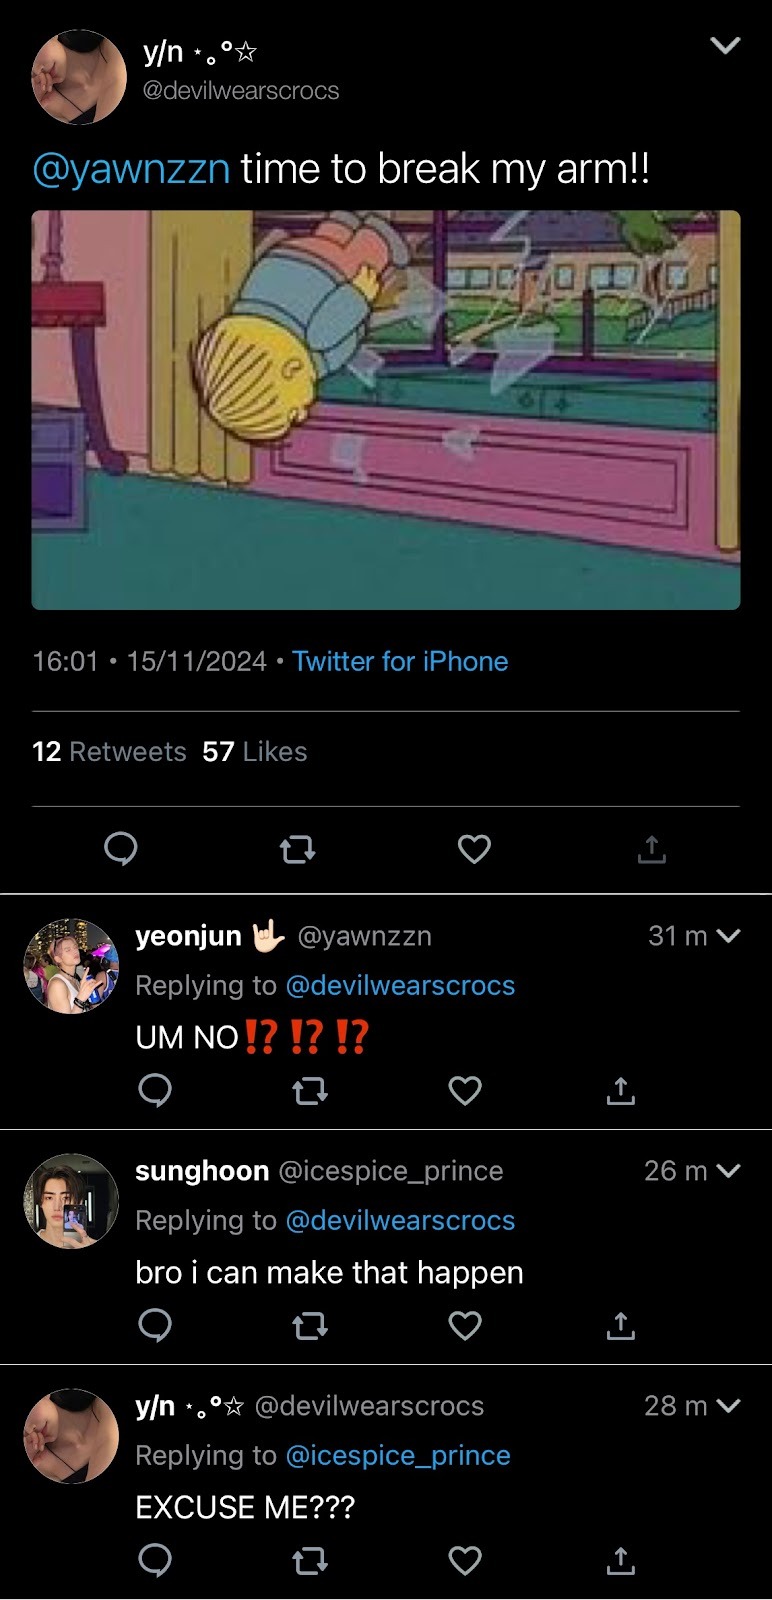Like the main tweet by y/n
Image resolution: width=772 pixels, height=1600 pixels.
tap(474, 850)
